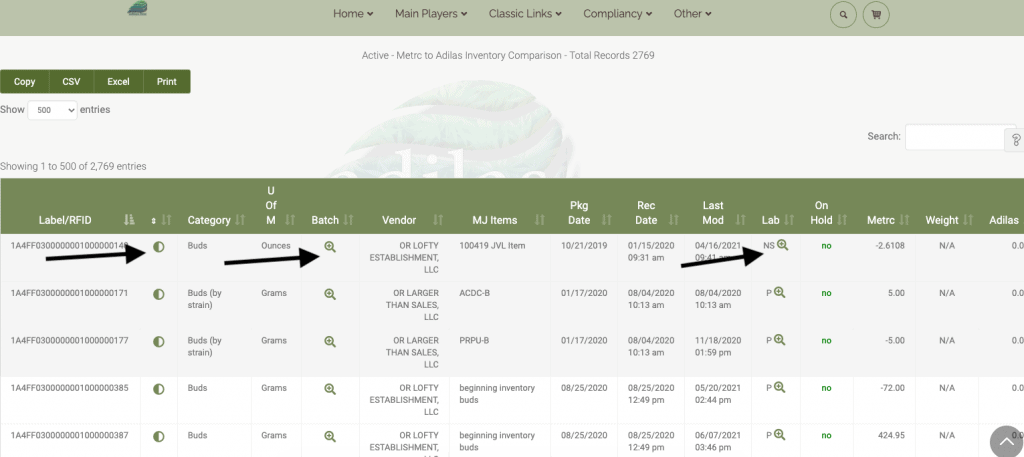Viewport: 1024px width, 457px height.
Task: Click half-circle icon for label ending 385
Action: pos(159,389)
